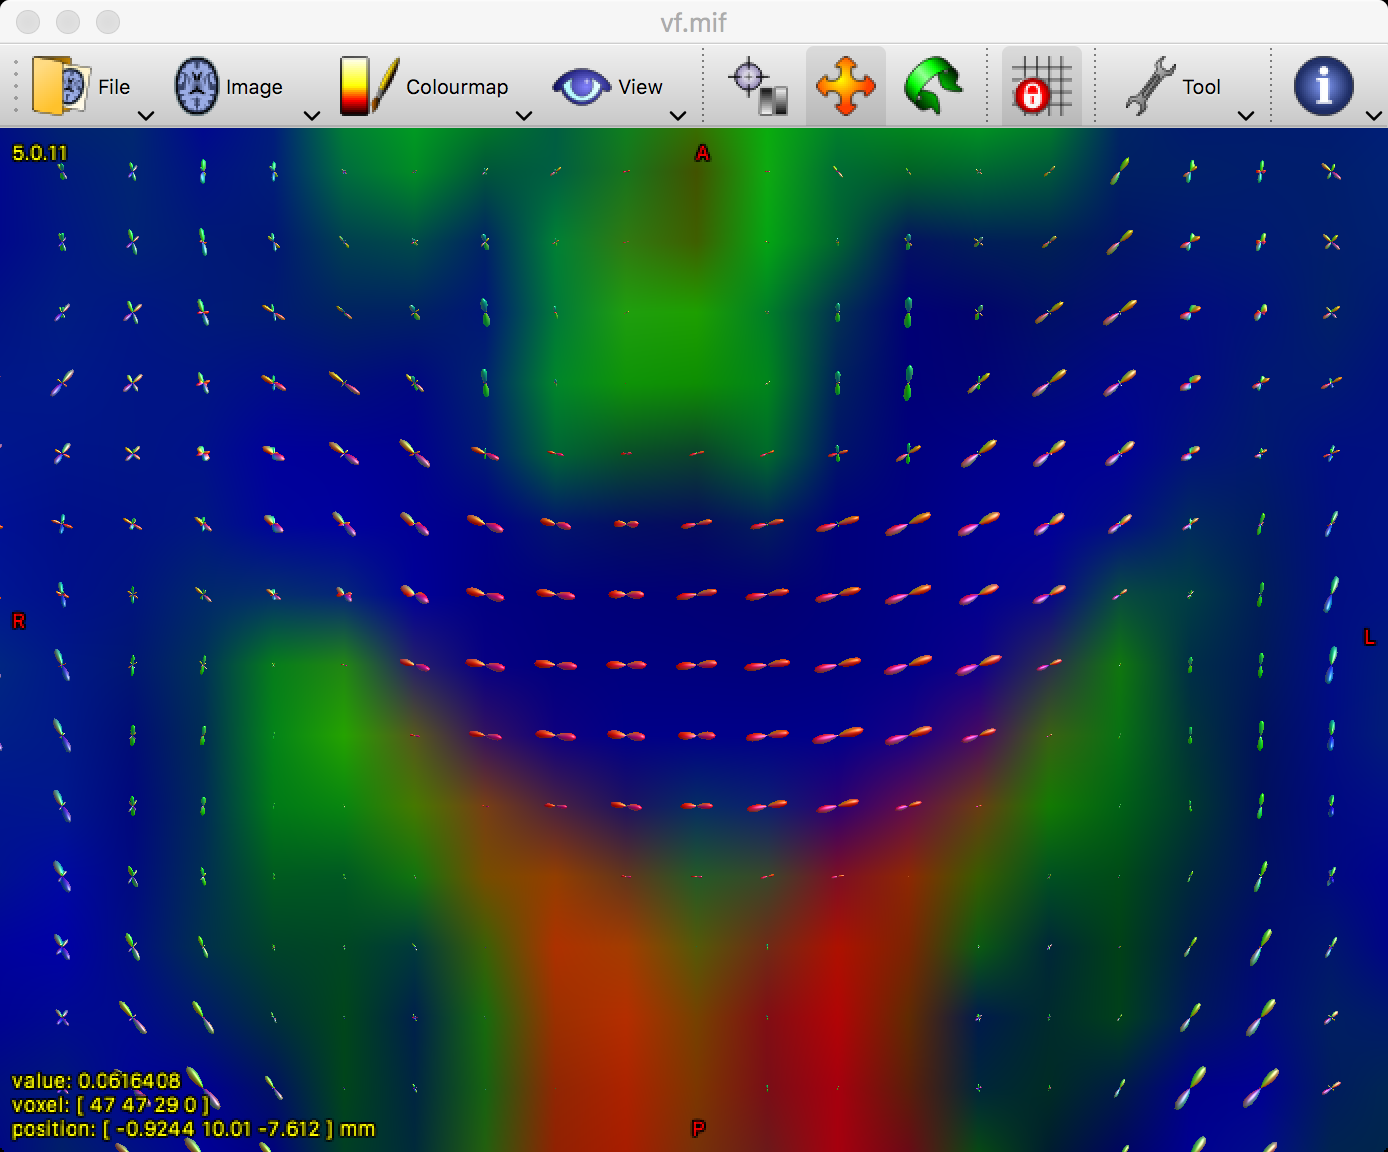Click the 'value: 0.0616408' readout
1388x1152 pixels.
coord(96,1081)
